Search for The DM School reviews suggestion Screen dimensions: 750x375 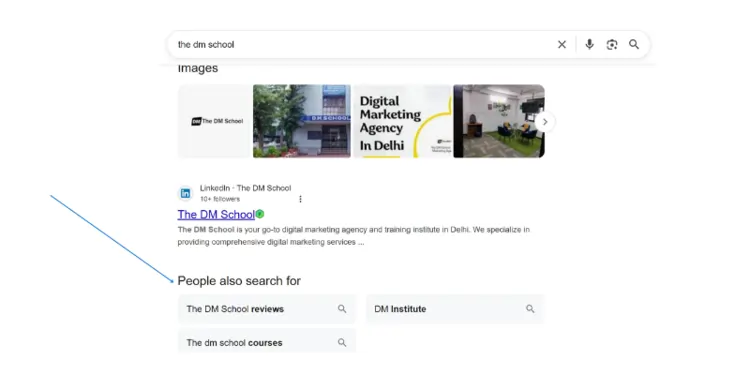[x=267, y=309]
